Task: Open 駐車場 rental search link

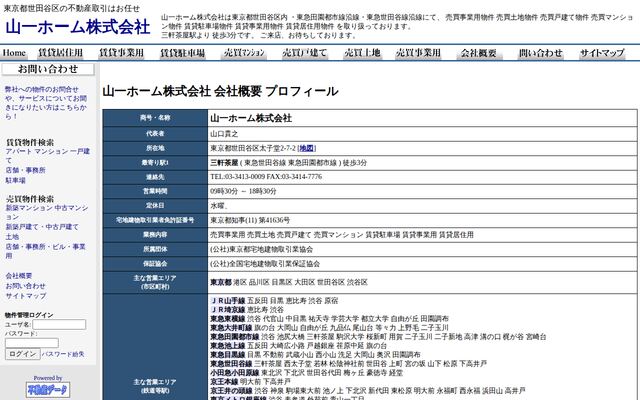Action: 16,180
